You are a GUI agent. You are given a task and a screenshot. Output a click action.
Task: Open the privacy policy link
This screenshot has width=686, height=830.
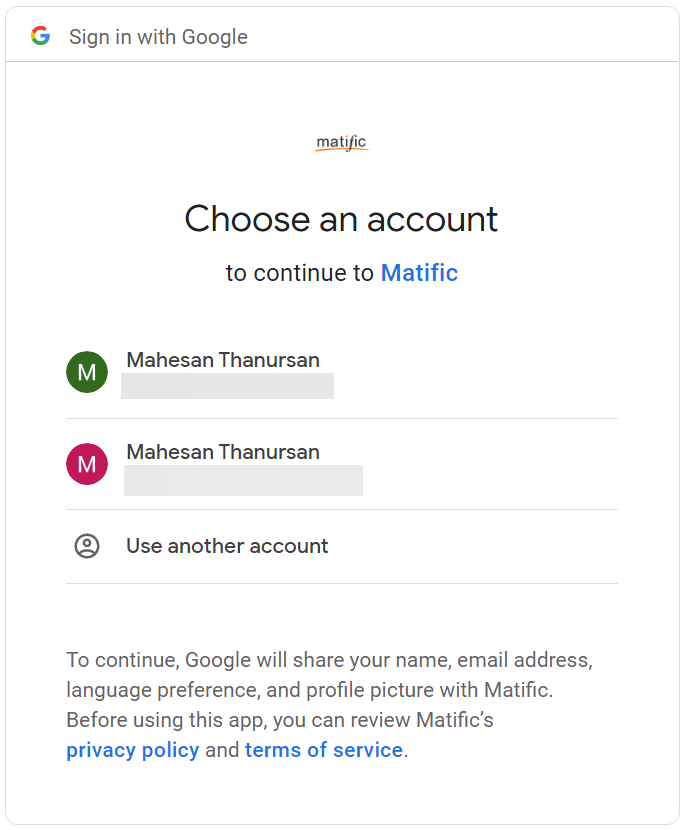coord(133,750)
